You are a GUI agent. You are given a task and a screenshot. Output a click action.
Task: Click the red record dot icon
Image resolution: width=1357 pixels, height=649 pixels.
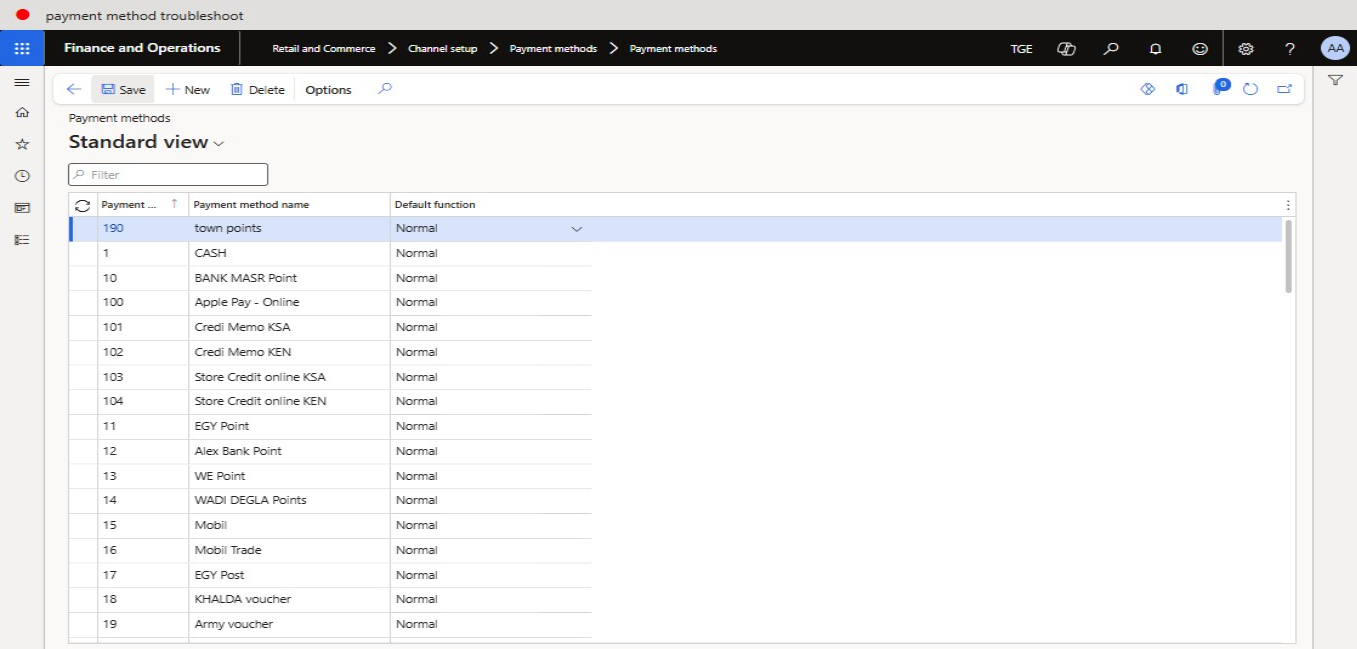tap(23, 15)
